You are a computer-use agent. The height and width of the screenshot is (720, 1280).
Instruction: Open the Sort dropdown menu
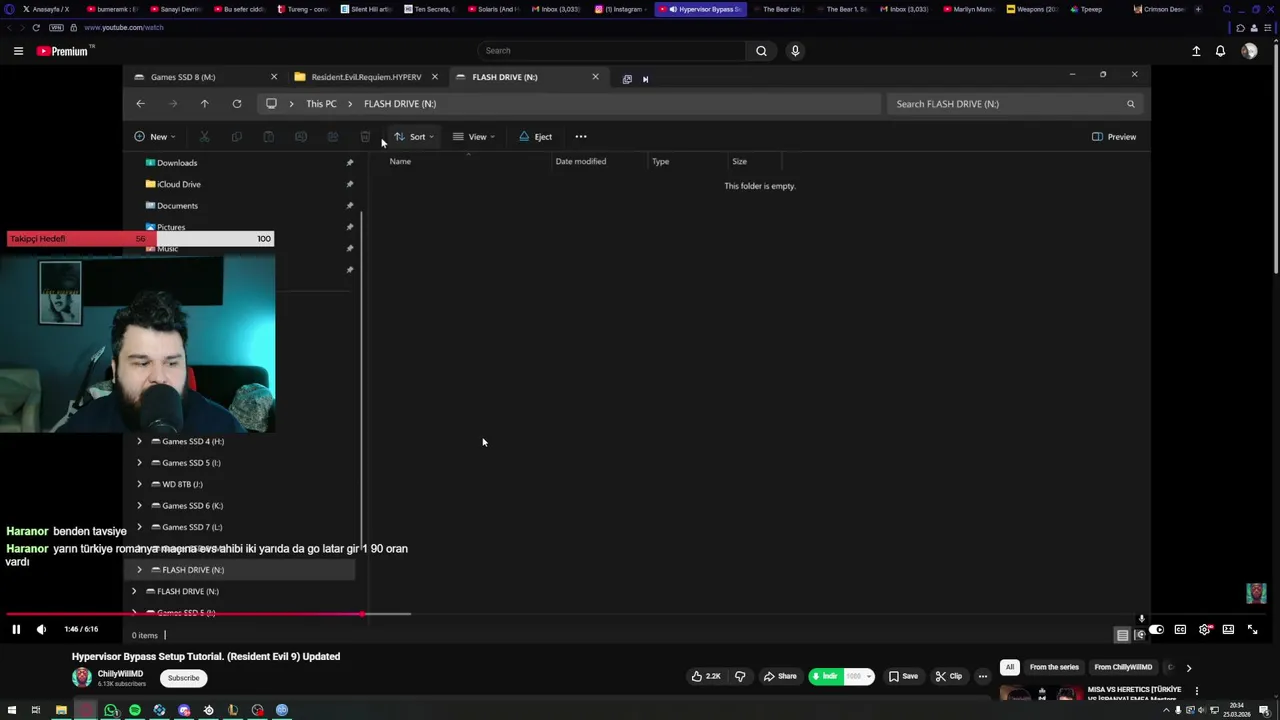(414, 137)
